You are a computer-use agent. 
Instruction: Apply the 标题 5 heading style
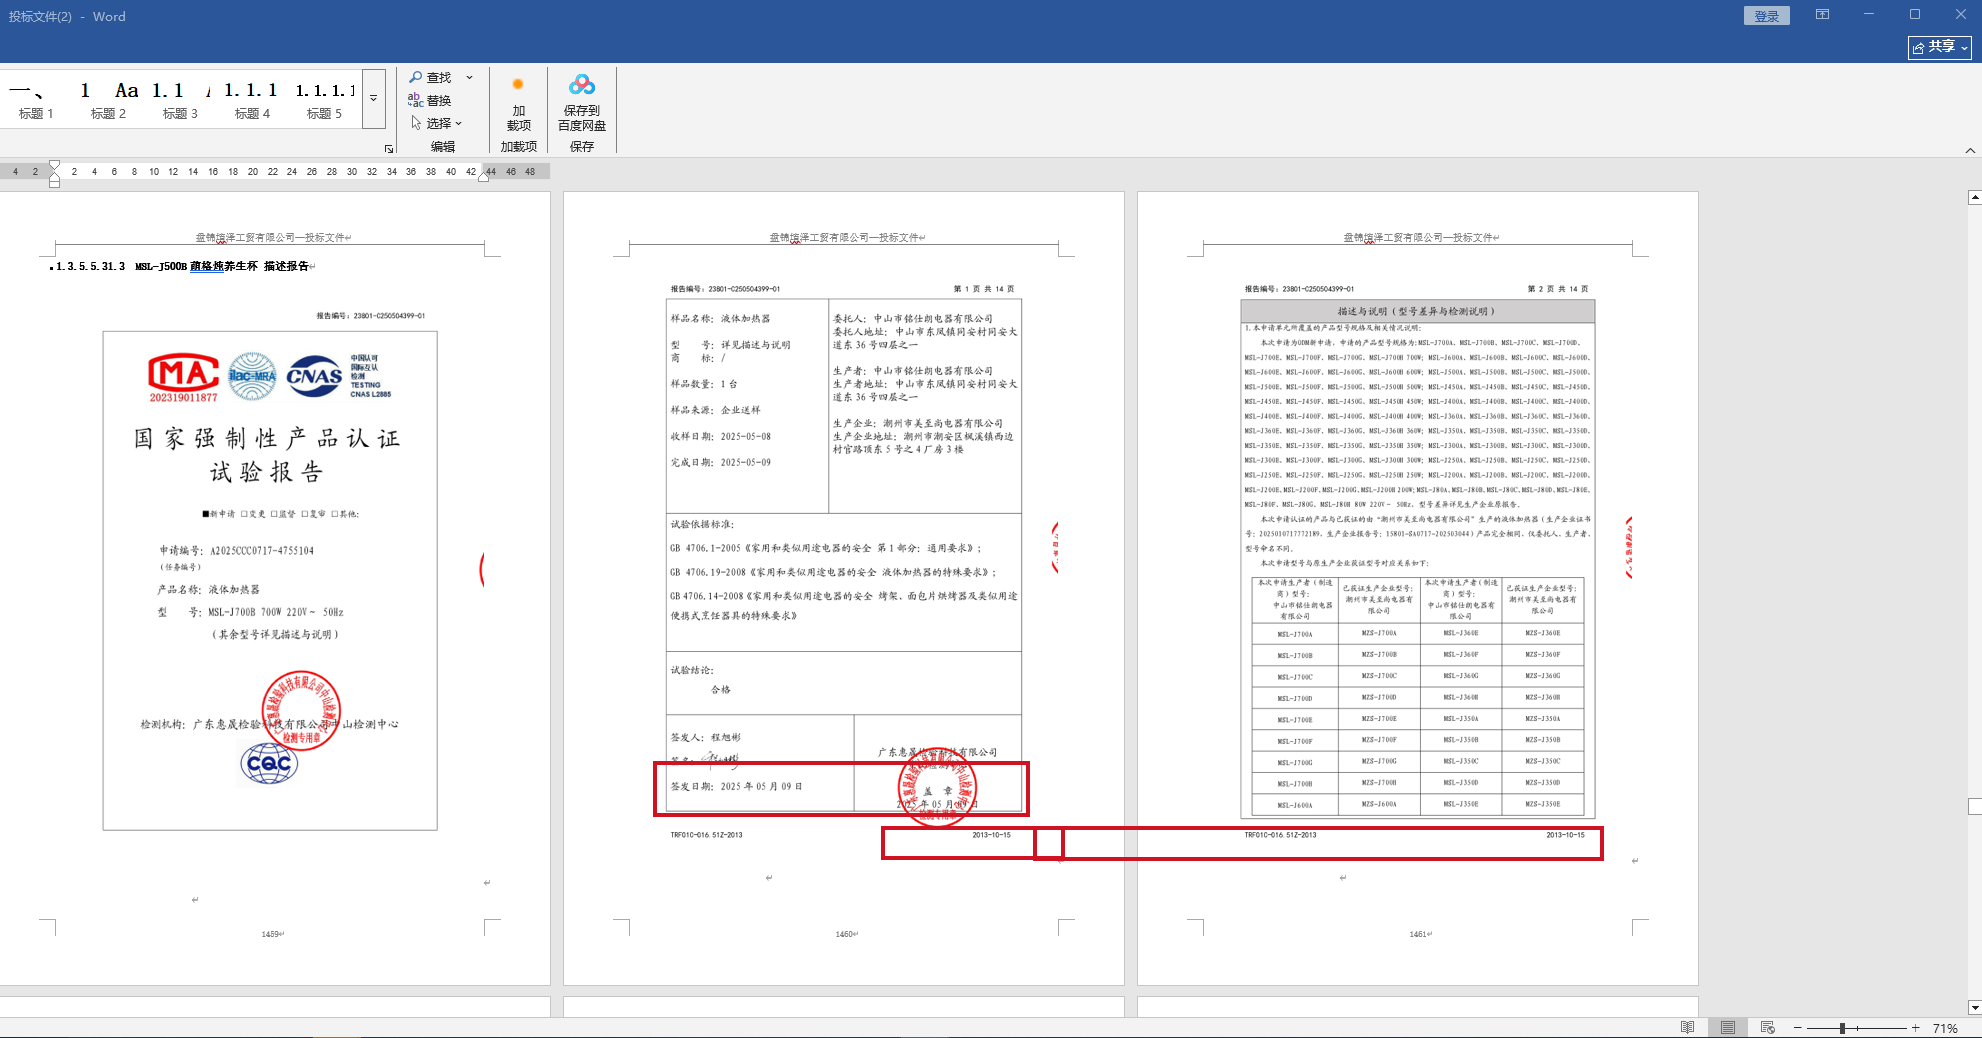[324, 99]
